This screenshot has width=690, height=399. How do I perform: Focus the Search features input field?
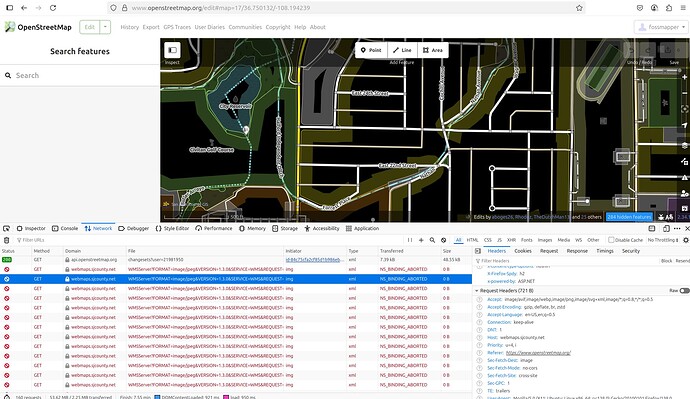point(80,76)
